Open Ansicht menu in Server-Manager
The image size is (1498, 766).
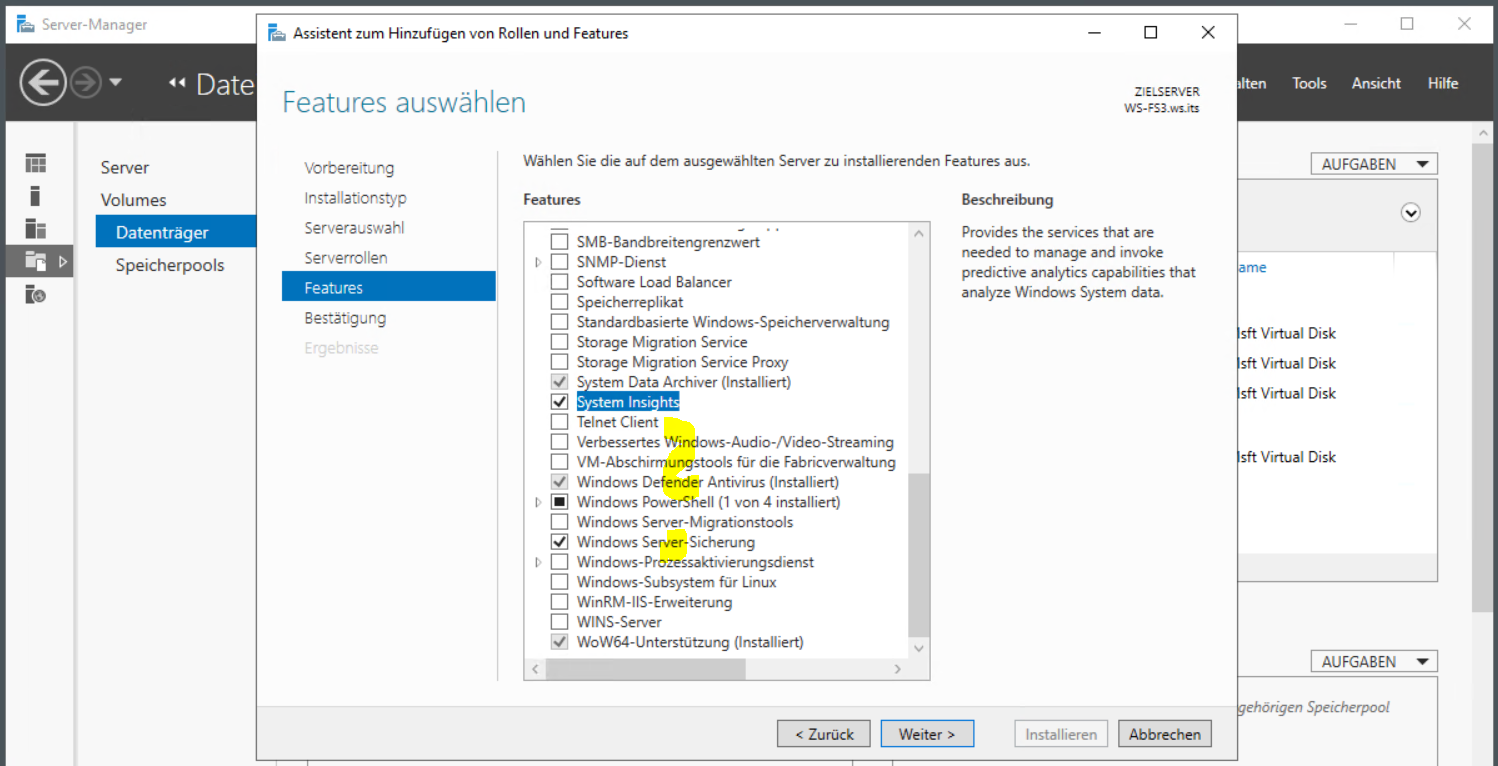(x=1376, y=83)
